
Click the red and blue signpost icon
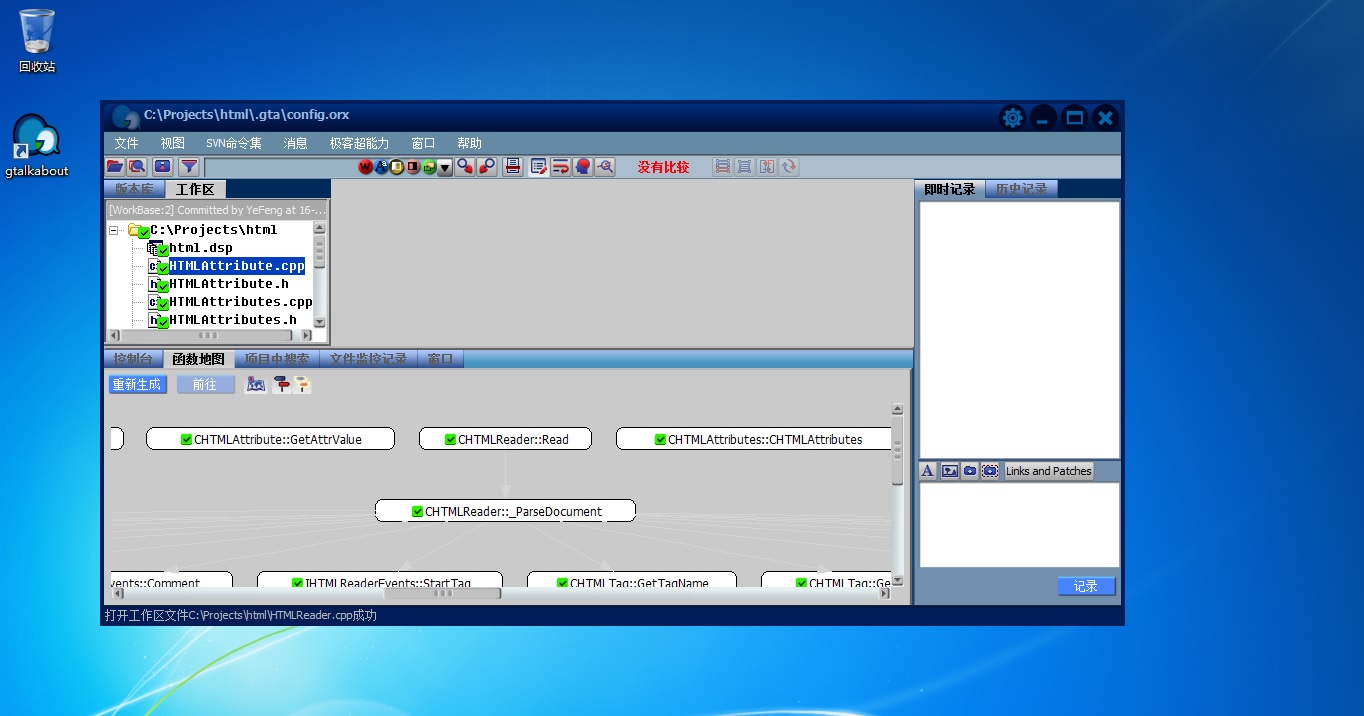pos(281,384)
